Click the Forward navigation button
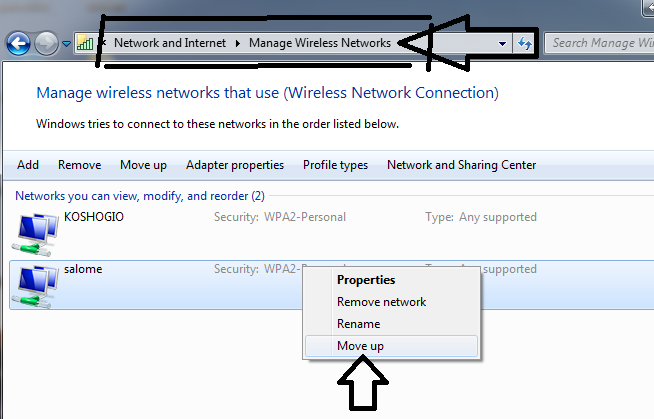 pyautogui.click(x=47, y=43)
